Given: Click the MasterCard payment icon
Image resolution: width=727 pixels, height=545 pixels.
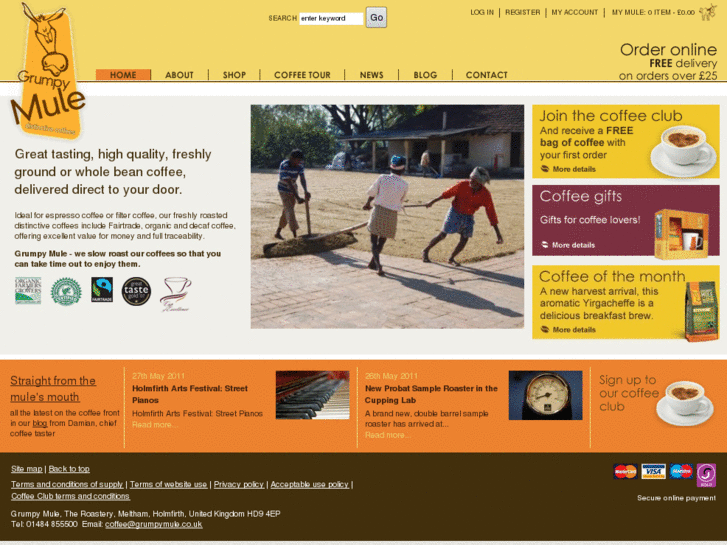Looking at the screenshot, I should click(625, 472).
